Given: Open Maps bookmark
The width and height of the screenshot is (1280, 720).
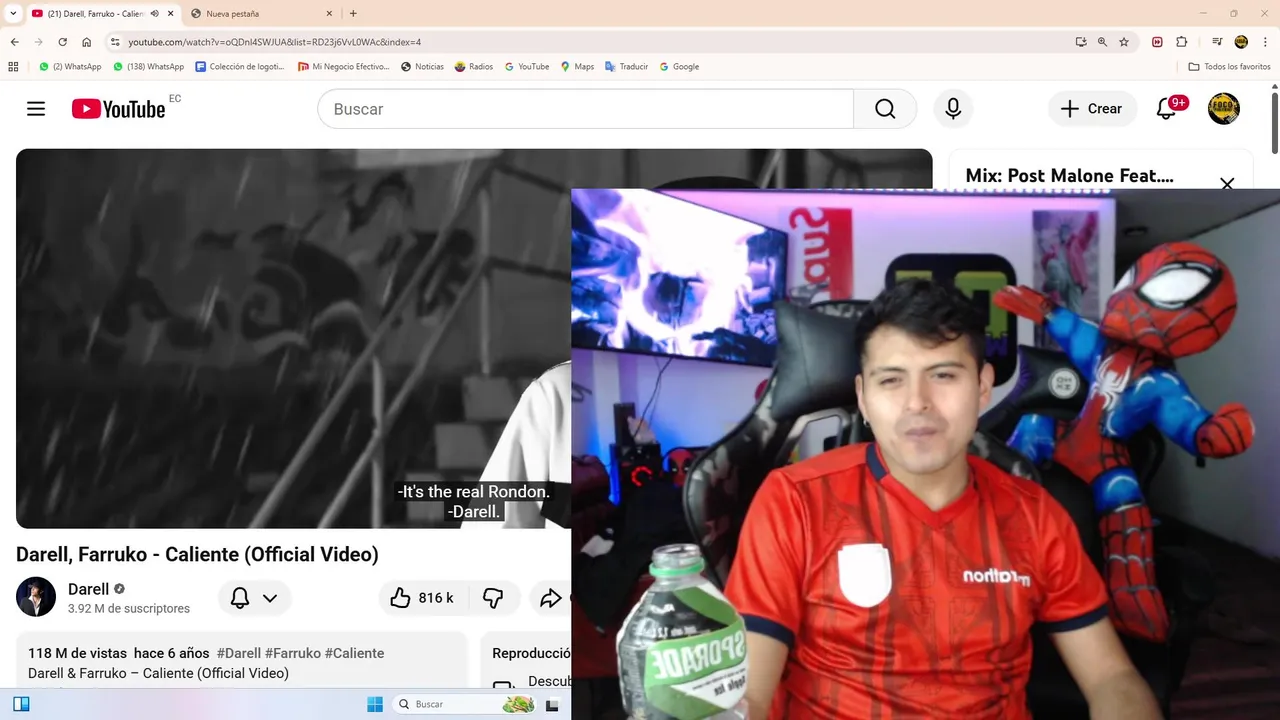Looking at the screenshot, I should (x=577, y=67).
